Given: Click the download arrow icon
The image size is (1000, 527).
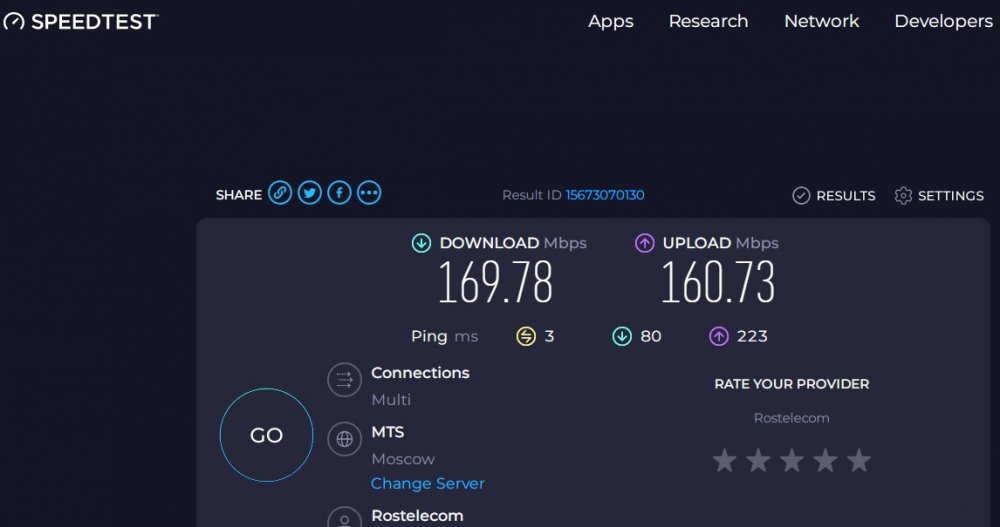Looking at the screenshot, I should (x=422, y=243).
